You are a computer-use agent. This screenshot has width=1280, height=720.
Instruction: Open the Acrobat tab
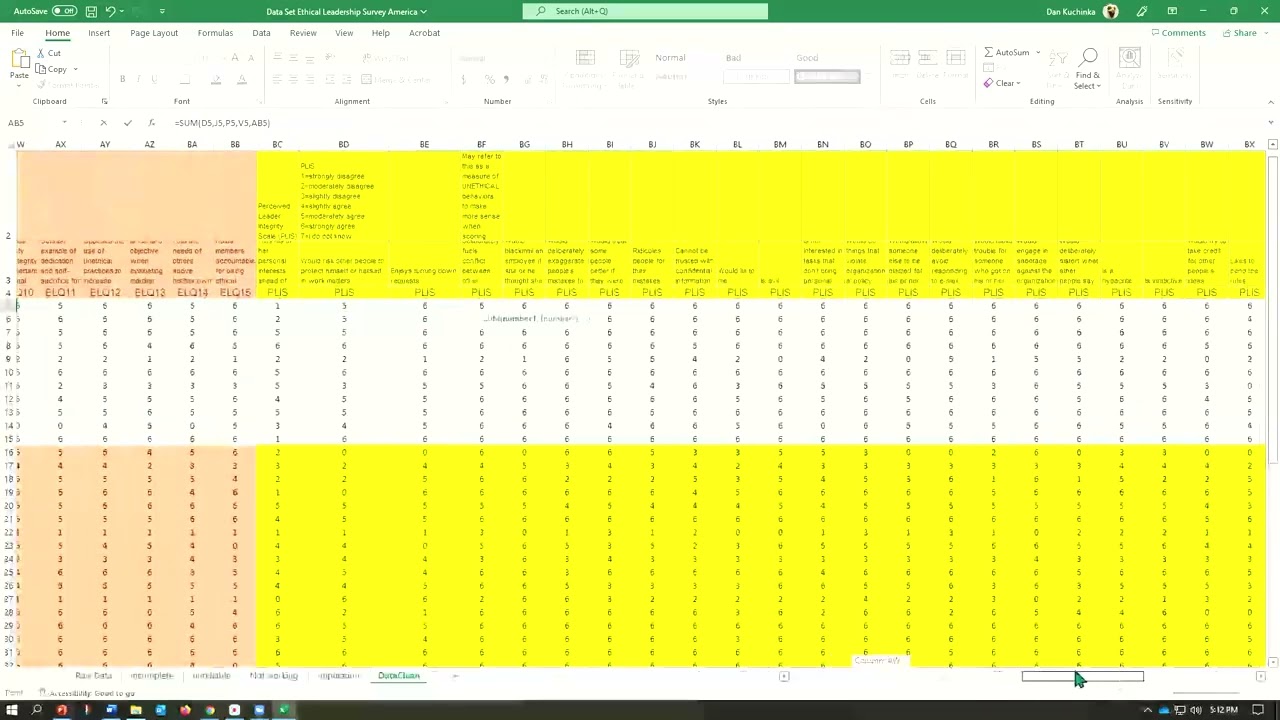(424, 33)
